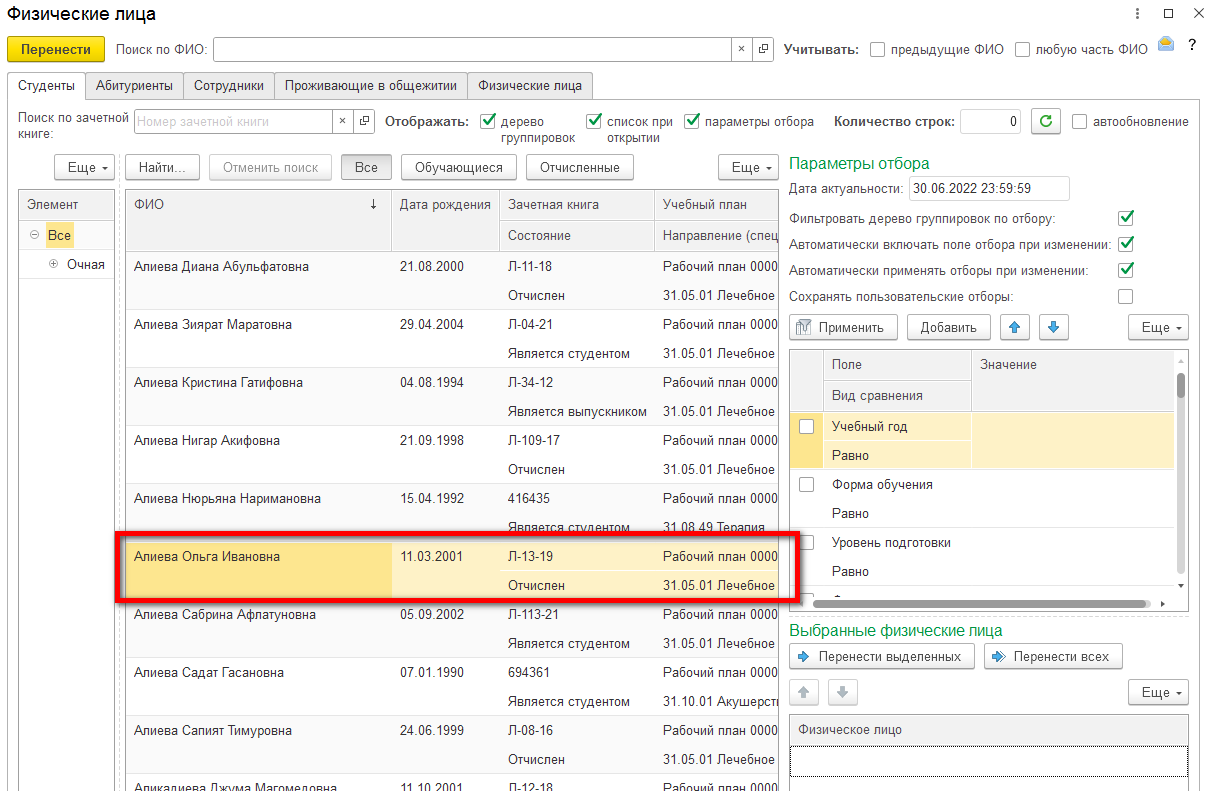Switch to the Студенты tab

tap(46, 86)
